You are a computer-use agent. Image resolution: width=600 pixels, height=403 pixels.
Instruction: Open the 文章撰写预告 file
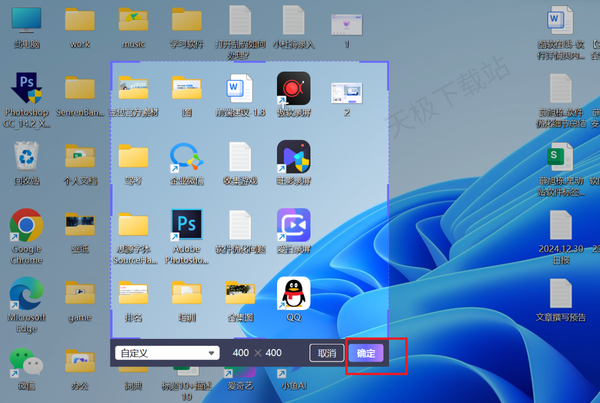pos(561,294)
